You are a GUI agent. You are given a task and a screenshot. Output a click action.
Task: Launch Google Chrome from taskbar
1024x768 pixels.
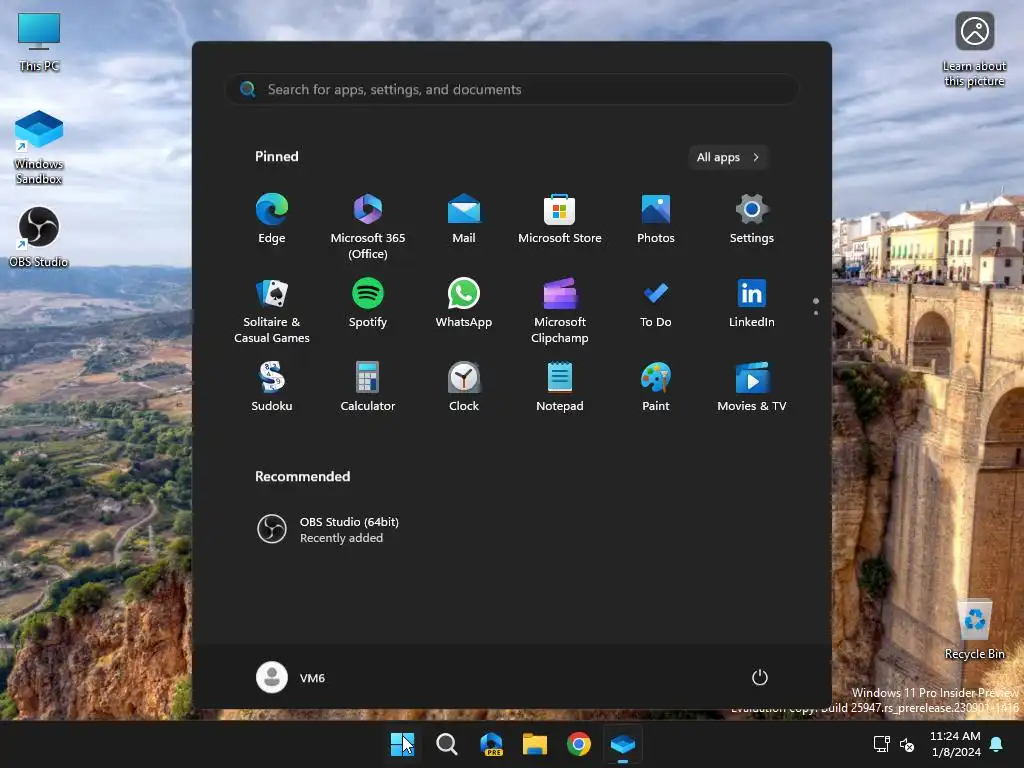pyautogui.click(x=579, y=744)
